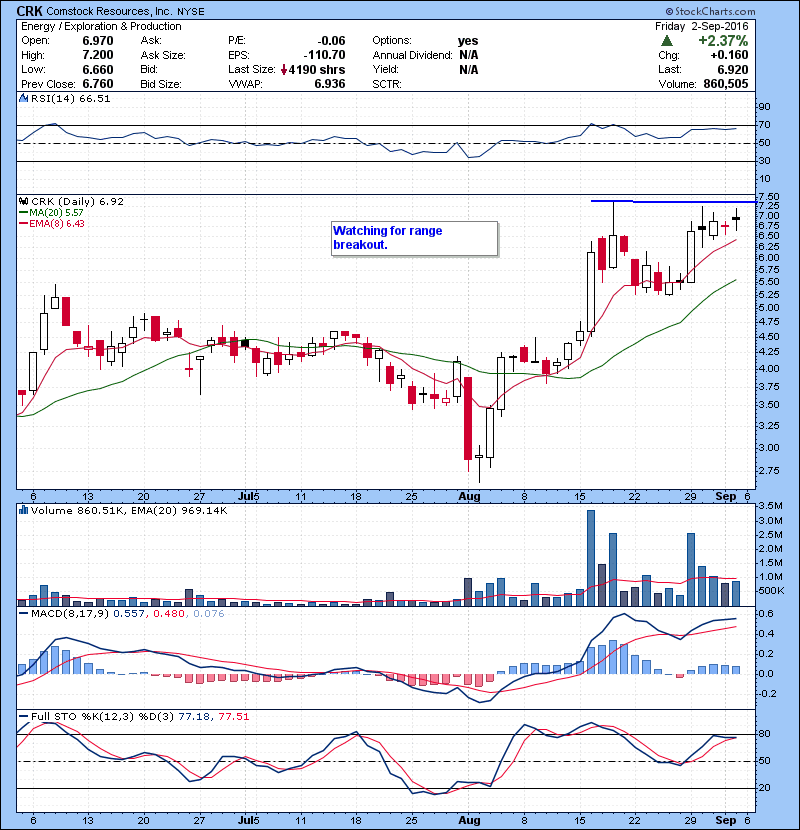Click the CRK ticker symbol in header
The width and height of the screenshot is (800, 830).
click(x=30, y=11)
